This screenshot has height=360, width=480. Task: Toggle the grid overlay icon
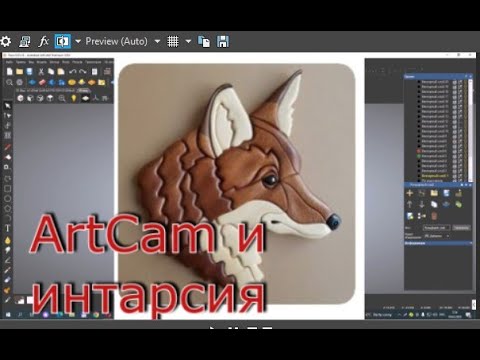point(173,41)
